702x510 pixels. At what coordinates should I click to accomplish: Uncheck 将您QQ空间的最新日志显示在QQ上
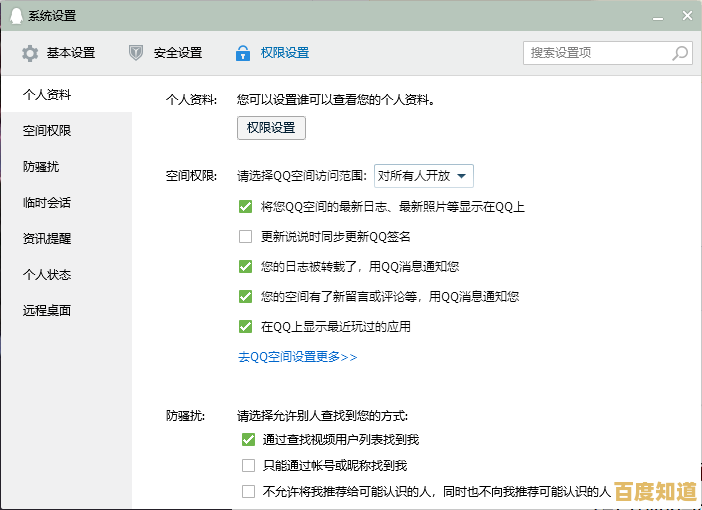[245, 207]
